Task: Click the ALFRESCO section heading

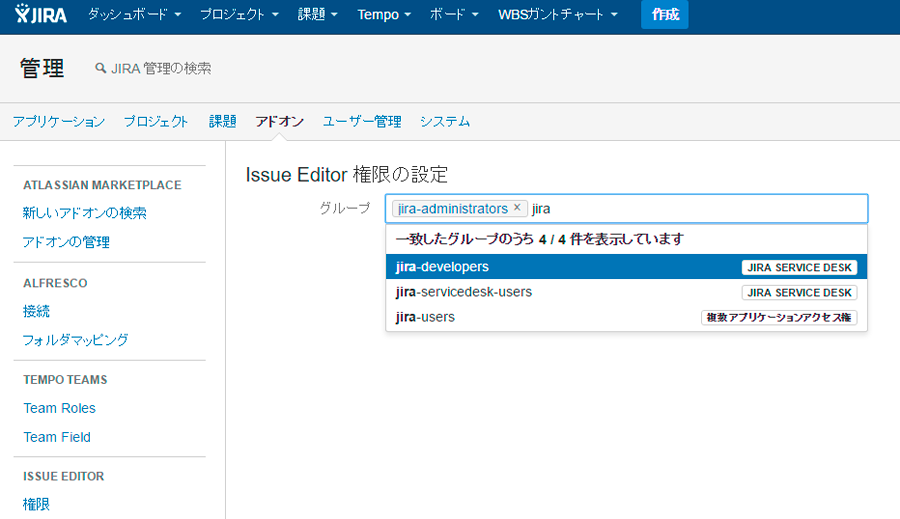Action: point(55,283)
